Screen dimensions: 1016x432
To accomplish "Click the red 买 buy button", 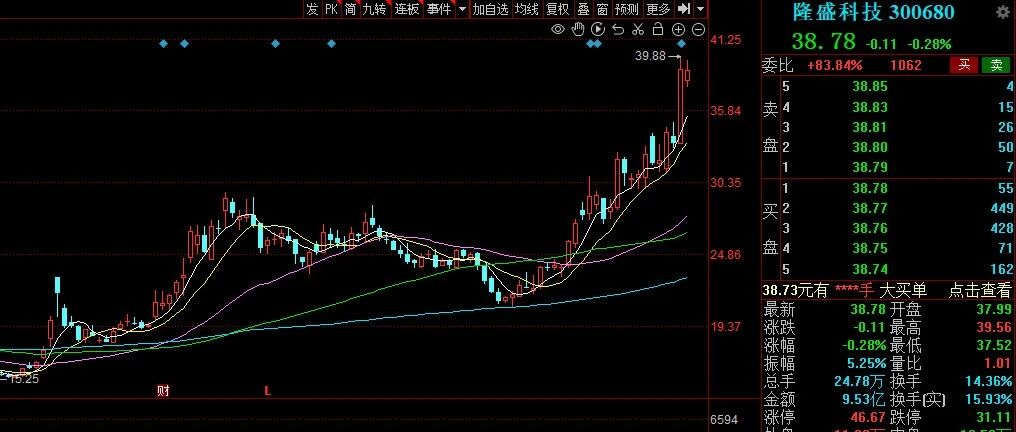I will tap(965, 65).
